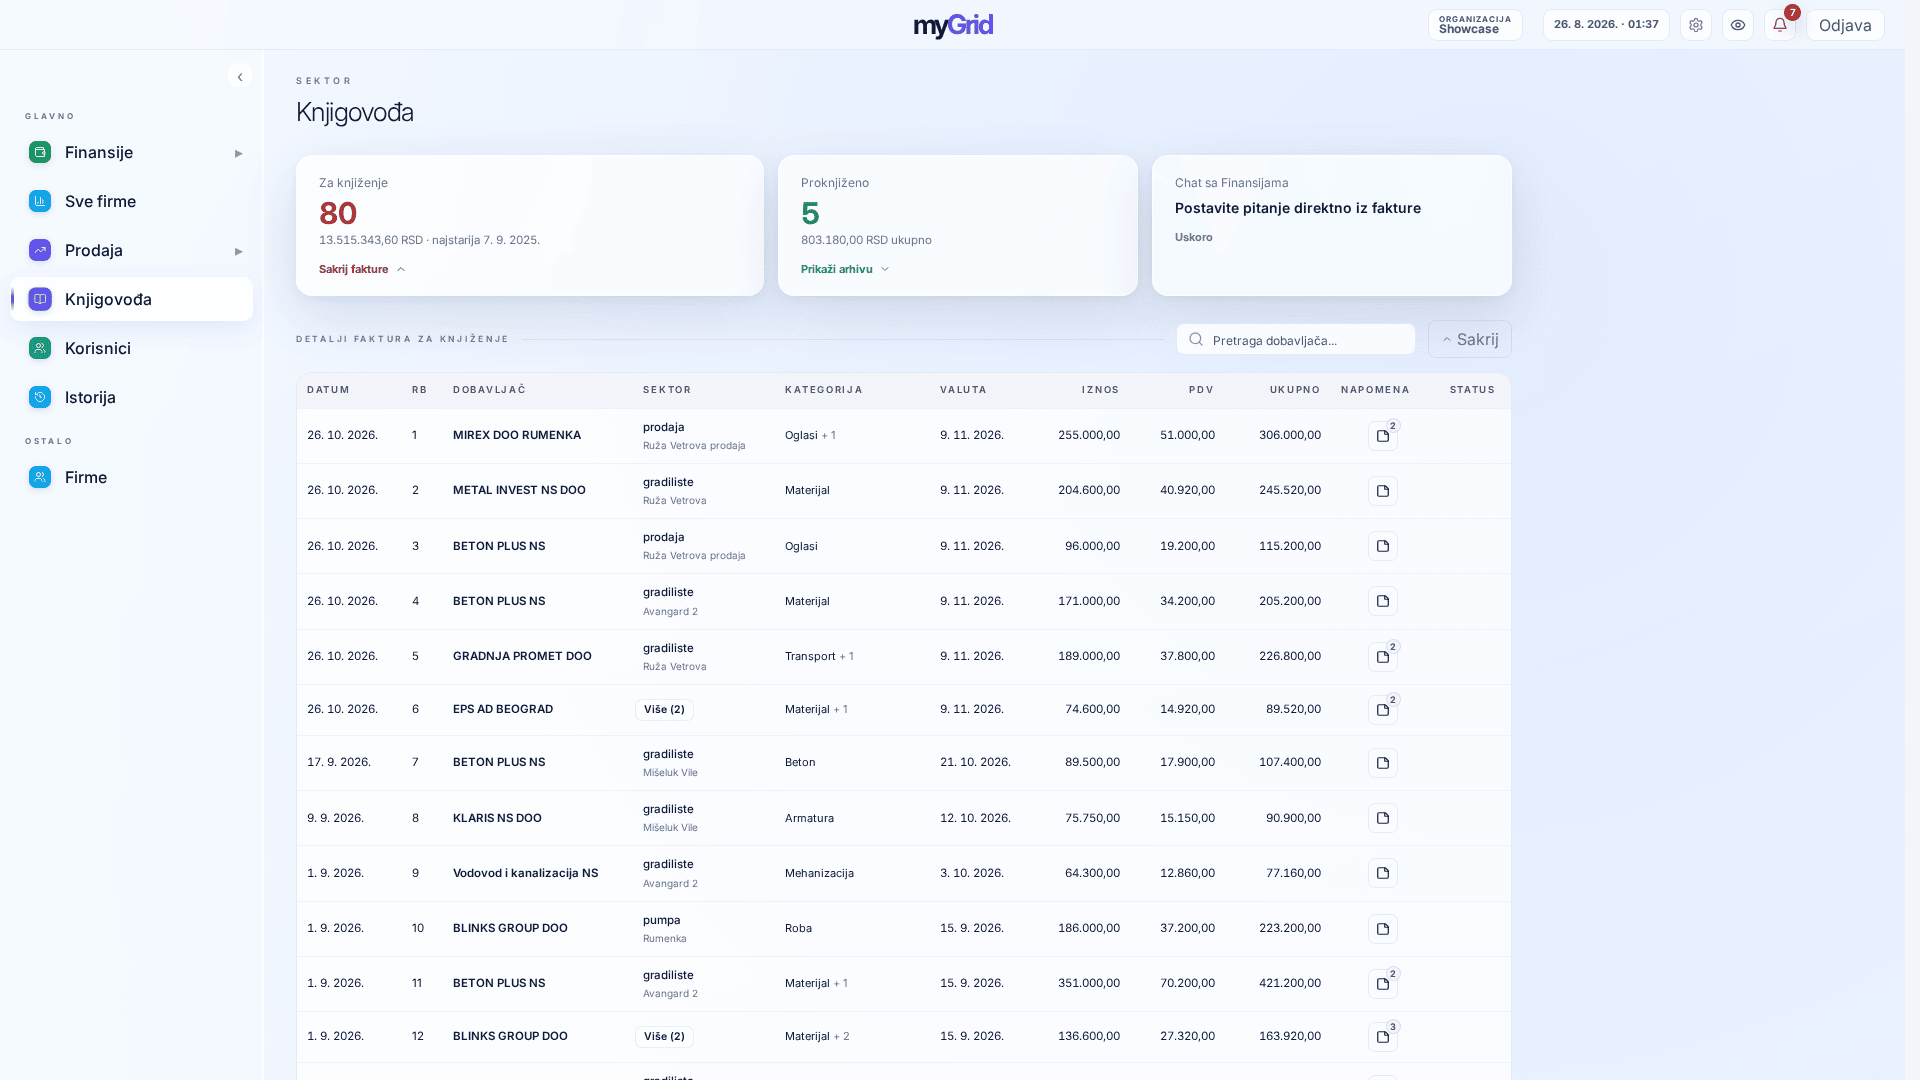Sort table by DOBAVLJAČ column header
This screenshot has width=1920, height=1080.
pos(489,390)
